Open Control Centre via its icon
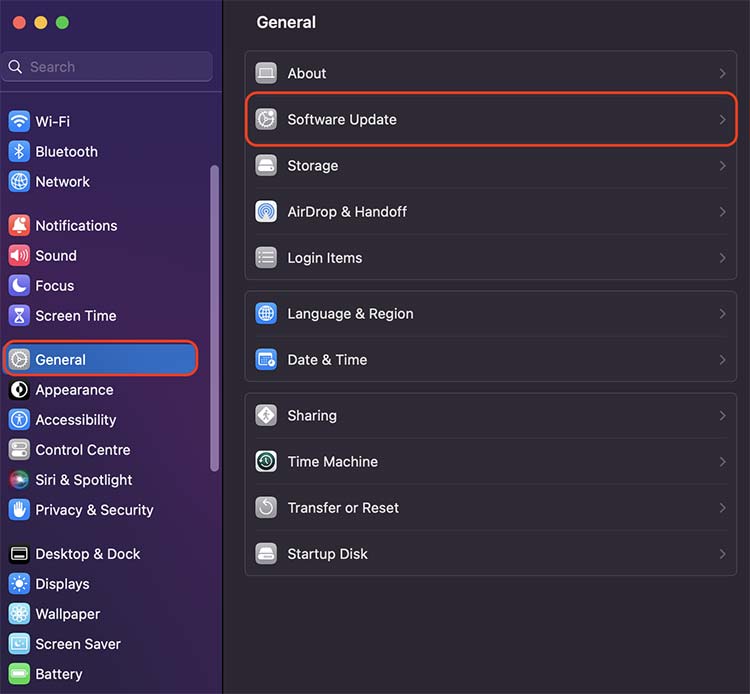This screenshot has height=694, width=750. coord(19,450)
